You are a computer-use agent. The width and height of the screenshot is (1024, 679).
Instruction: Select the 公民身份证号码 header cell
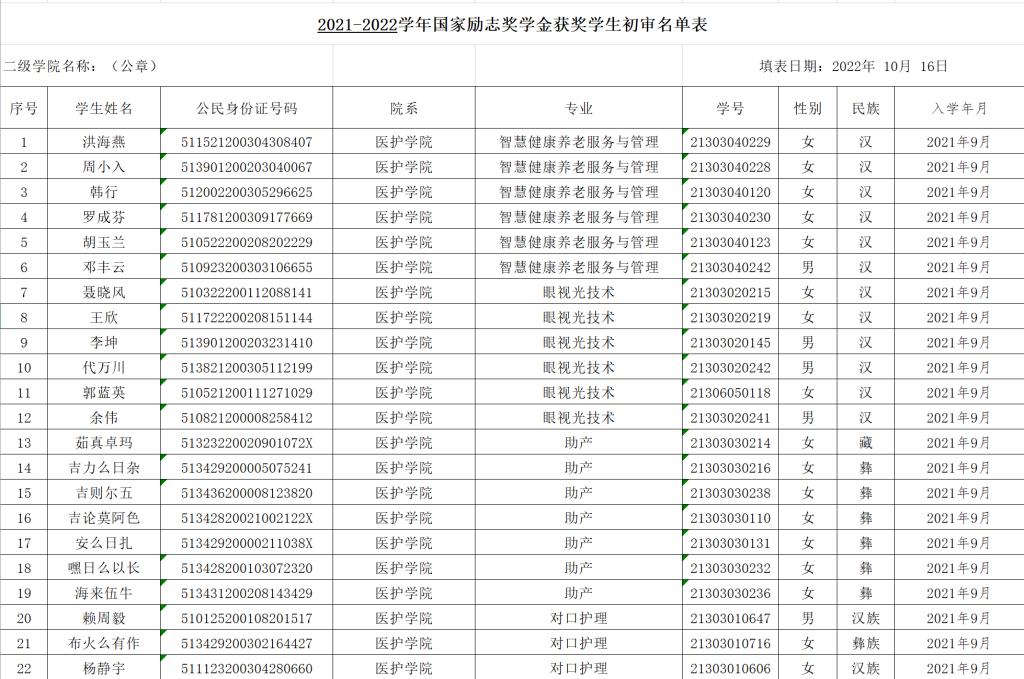[x=247, y=108]
